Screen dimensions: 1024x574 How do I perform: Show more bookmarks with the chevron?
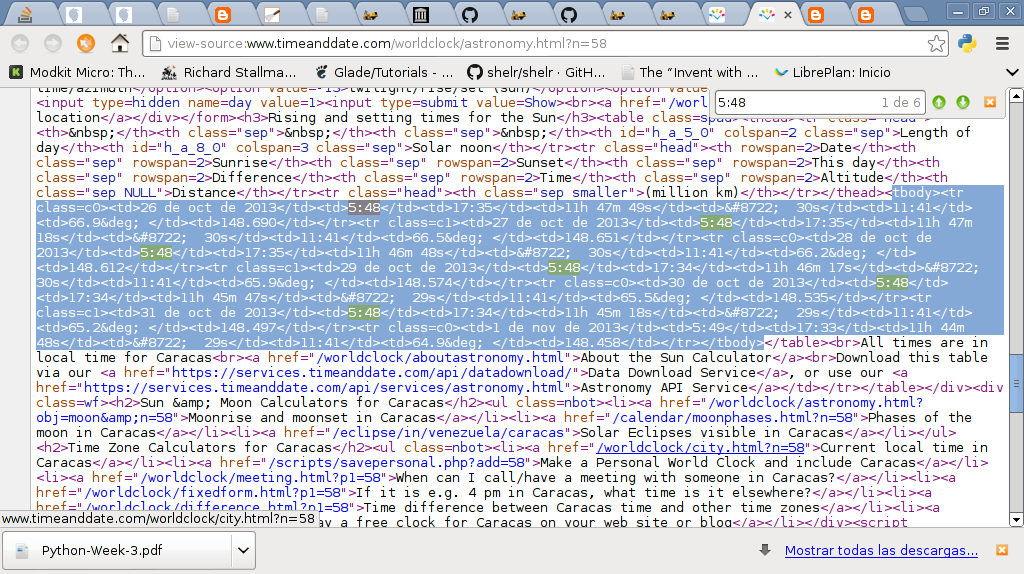[x=1005, y=72]
